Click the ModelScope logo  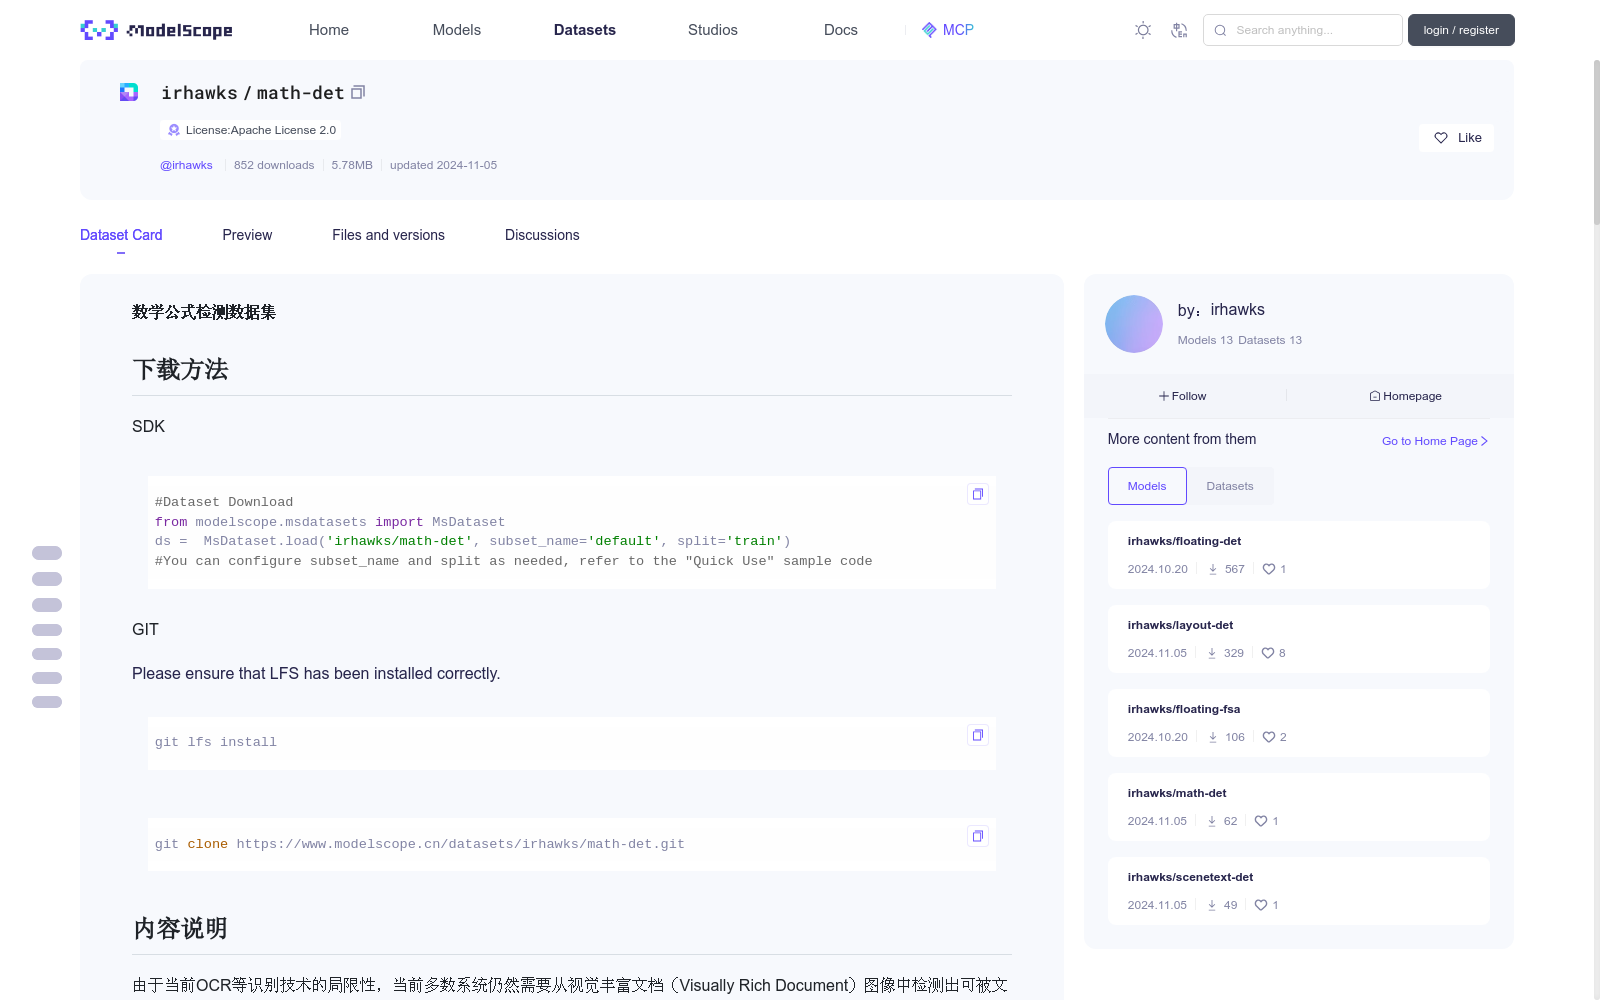click(157, 30)
